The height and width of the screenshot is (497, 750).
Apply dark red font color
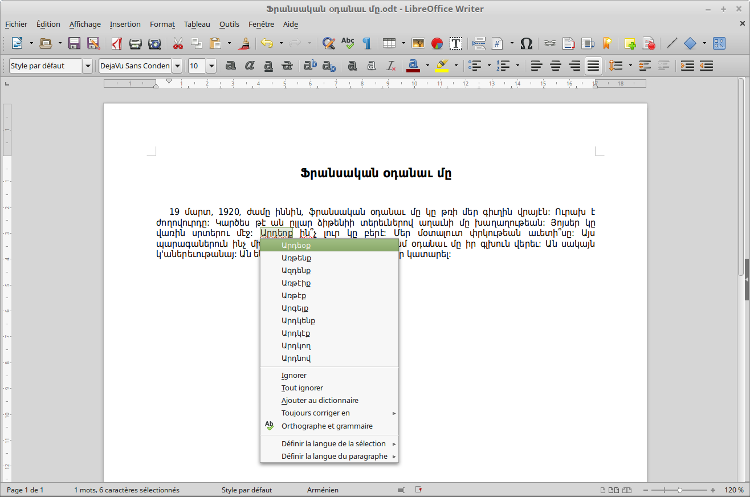414,66
